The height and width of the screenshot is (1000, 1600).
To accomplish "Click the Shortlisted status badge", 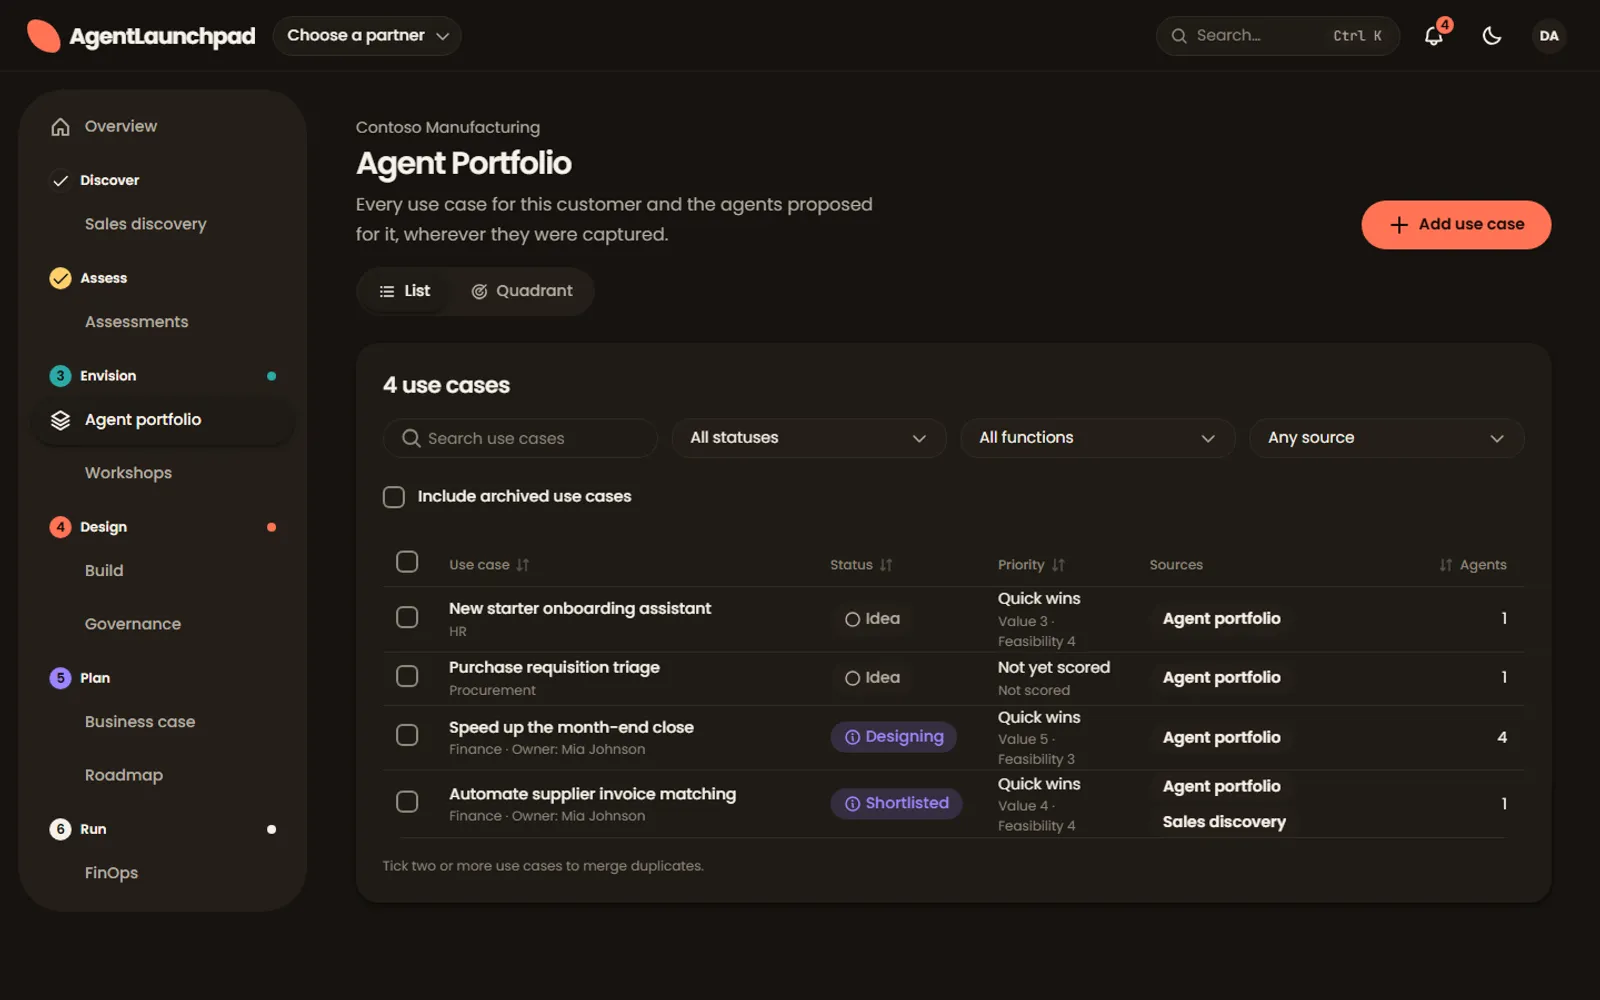I will [x=896, y=803].
